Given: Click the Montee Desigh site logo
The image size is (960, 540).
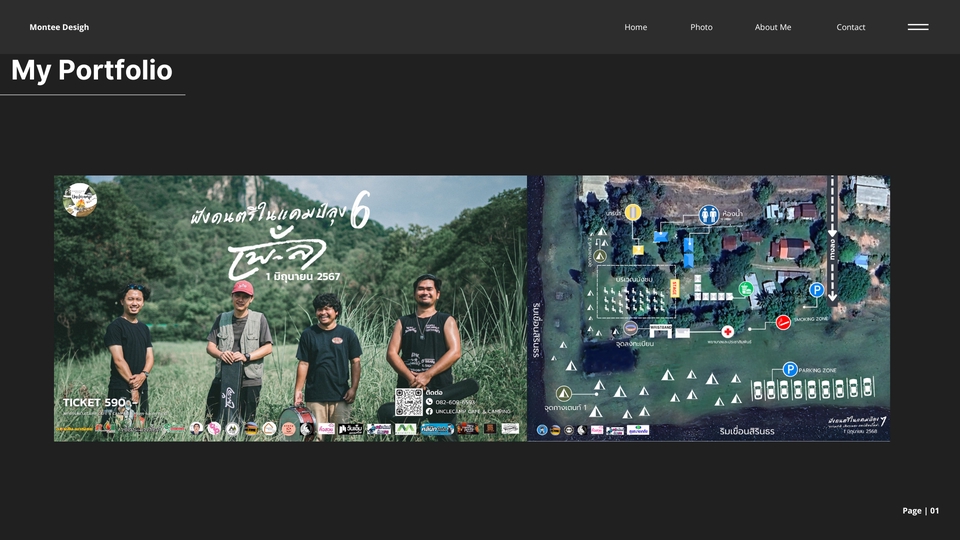Looking at the screenshot, I should 59,27.
